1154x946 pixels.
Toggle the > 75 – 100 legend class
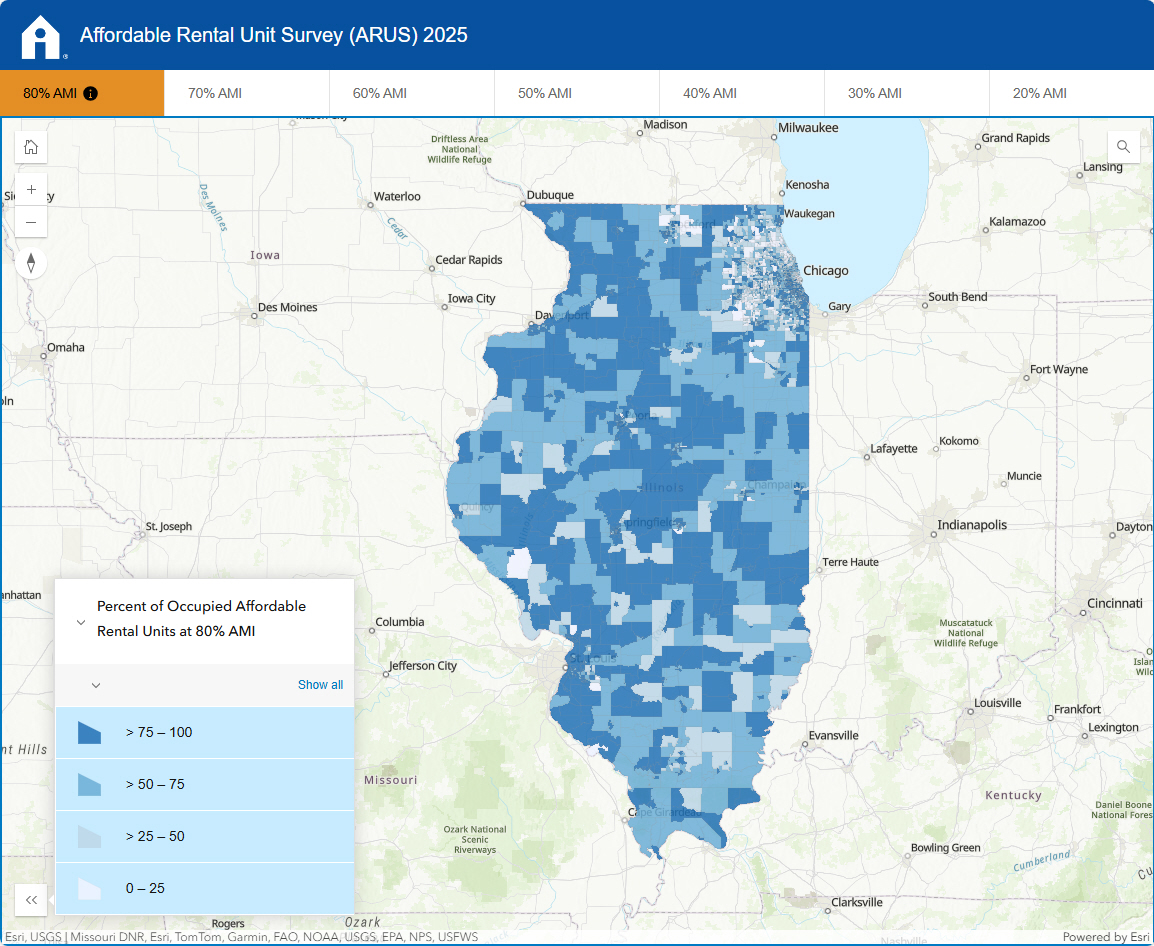(205, 733)
